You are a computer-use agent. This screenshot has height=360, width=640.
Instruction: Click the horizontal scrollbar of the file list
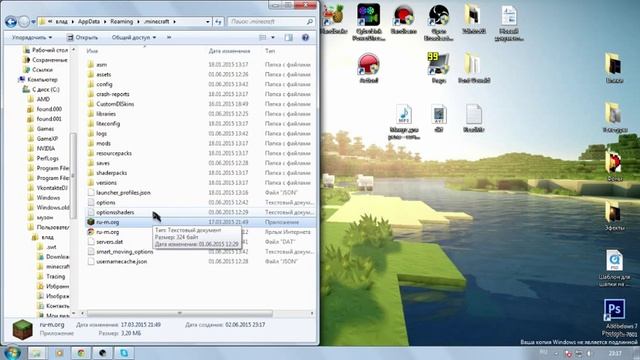pyautogui.click(x=180, y=313)
